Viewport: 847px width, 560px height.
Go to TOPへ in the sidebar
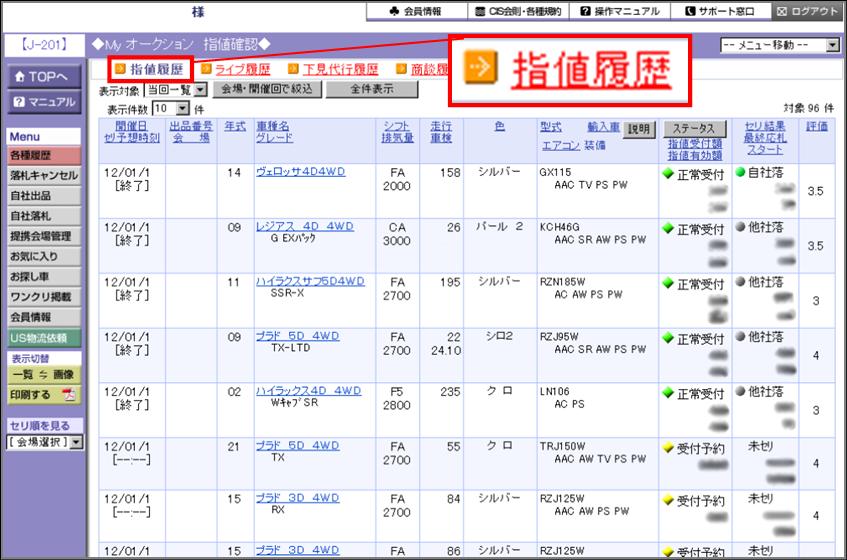pos(45,77)
